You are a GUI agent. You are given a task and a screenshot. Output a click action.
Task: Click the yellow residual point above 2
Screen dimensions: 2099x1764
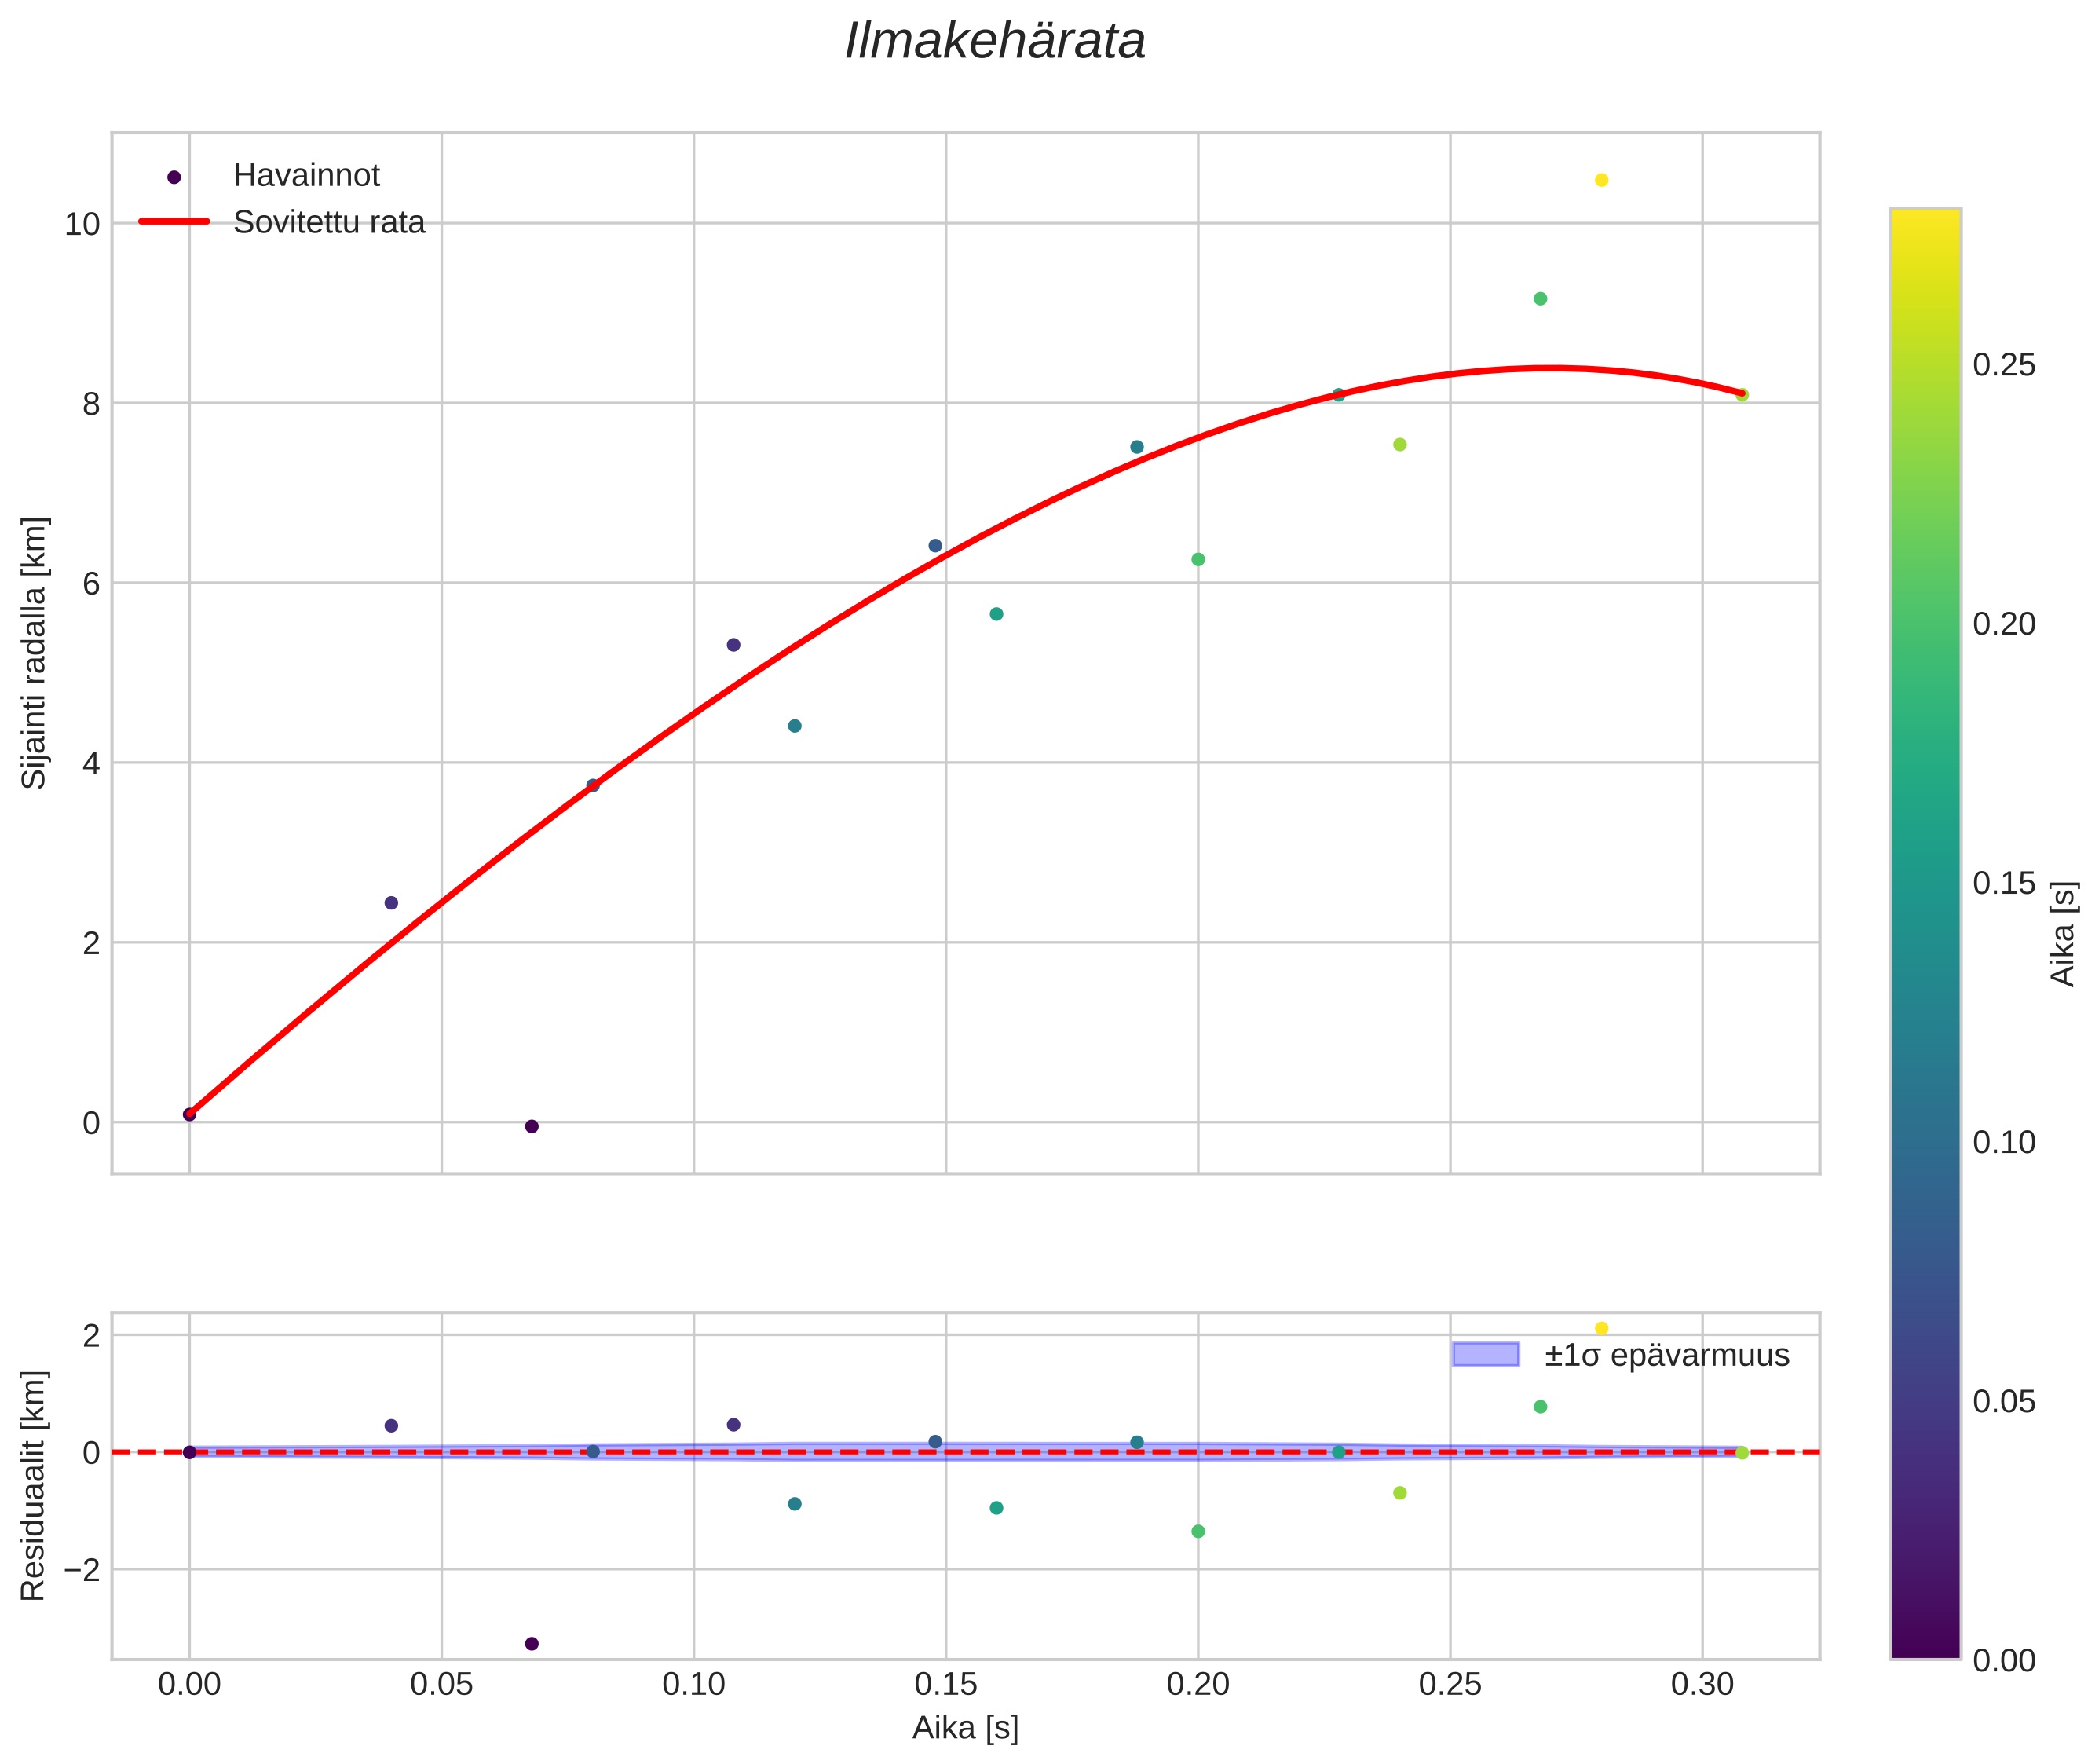pos(1601,1328)
